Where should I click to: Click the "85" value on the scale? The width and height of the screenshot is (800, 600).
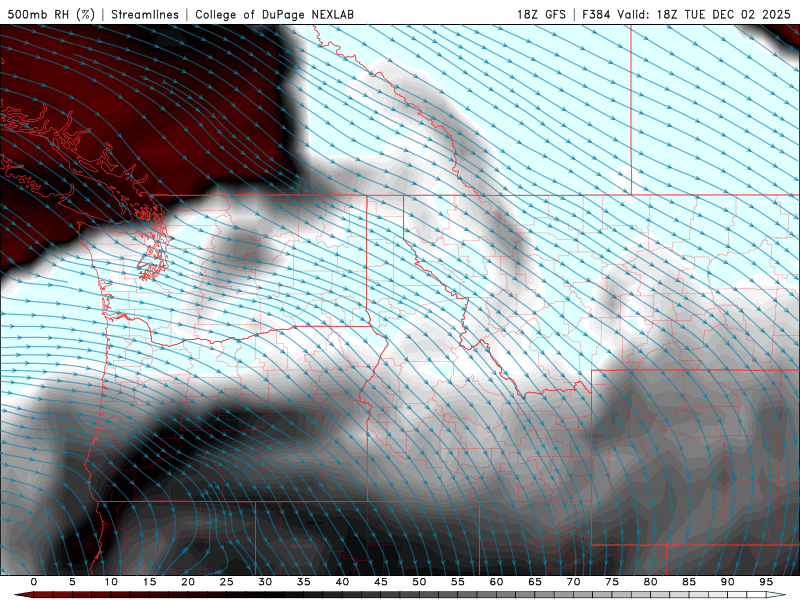pyautogui.click(x=688, y=582)
